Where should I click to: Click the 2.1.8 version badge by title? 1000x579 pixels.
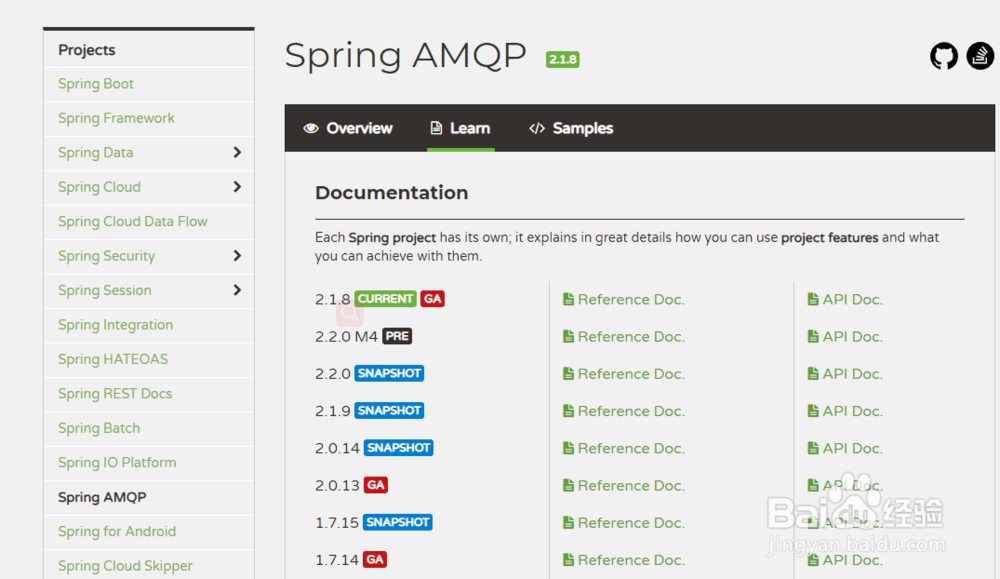[x=562, y=59]
